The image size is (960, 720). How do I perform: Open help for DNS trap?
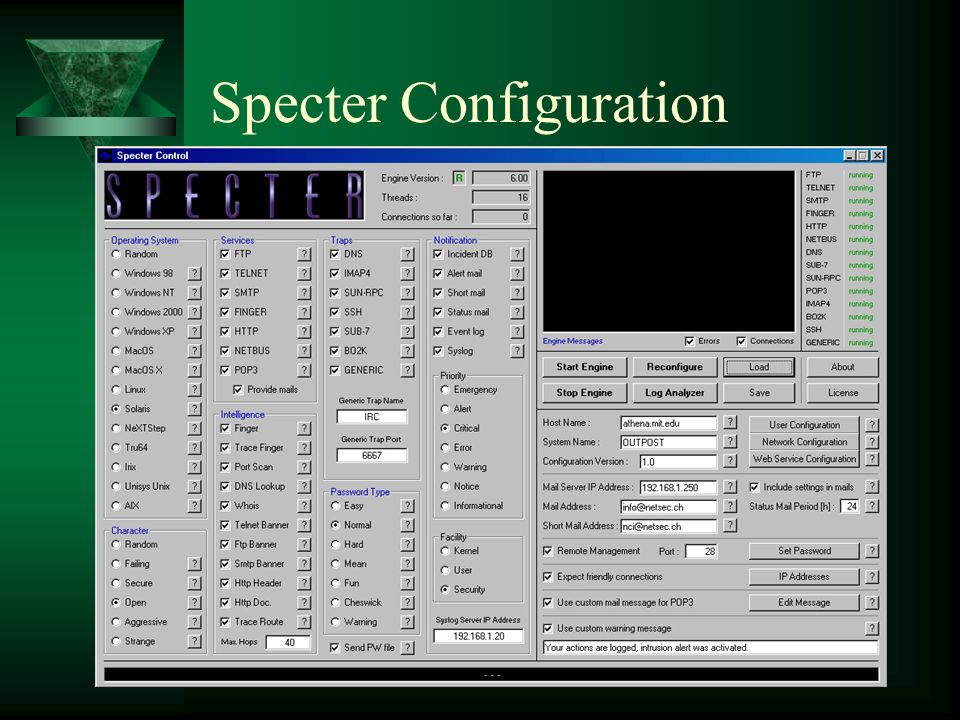[x=407, y=254]
